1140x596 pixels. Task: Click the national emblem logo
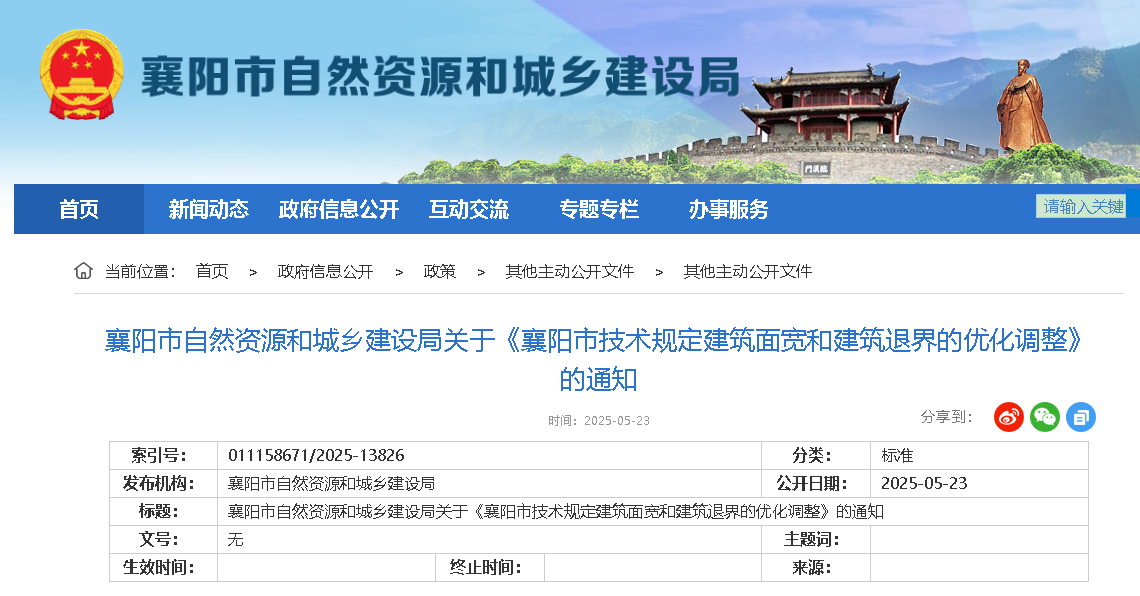coord(81,74)
